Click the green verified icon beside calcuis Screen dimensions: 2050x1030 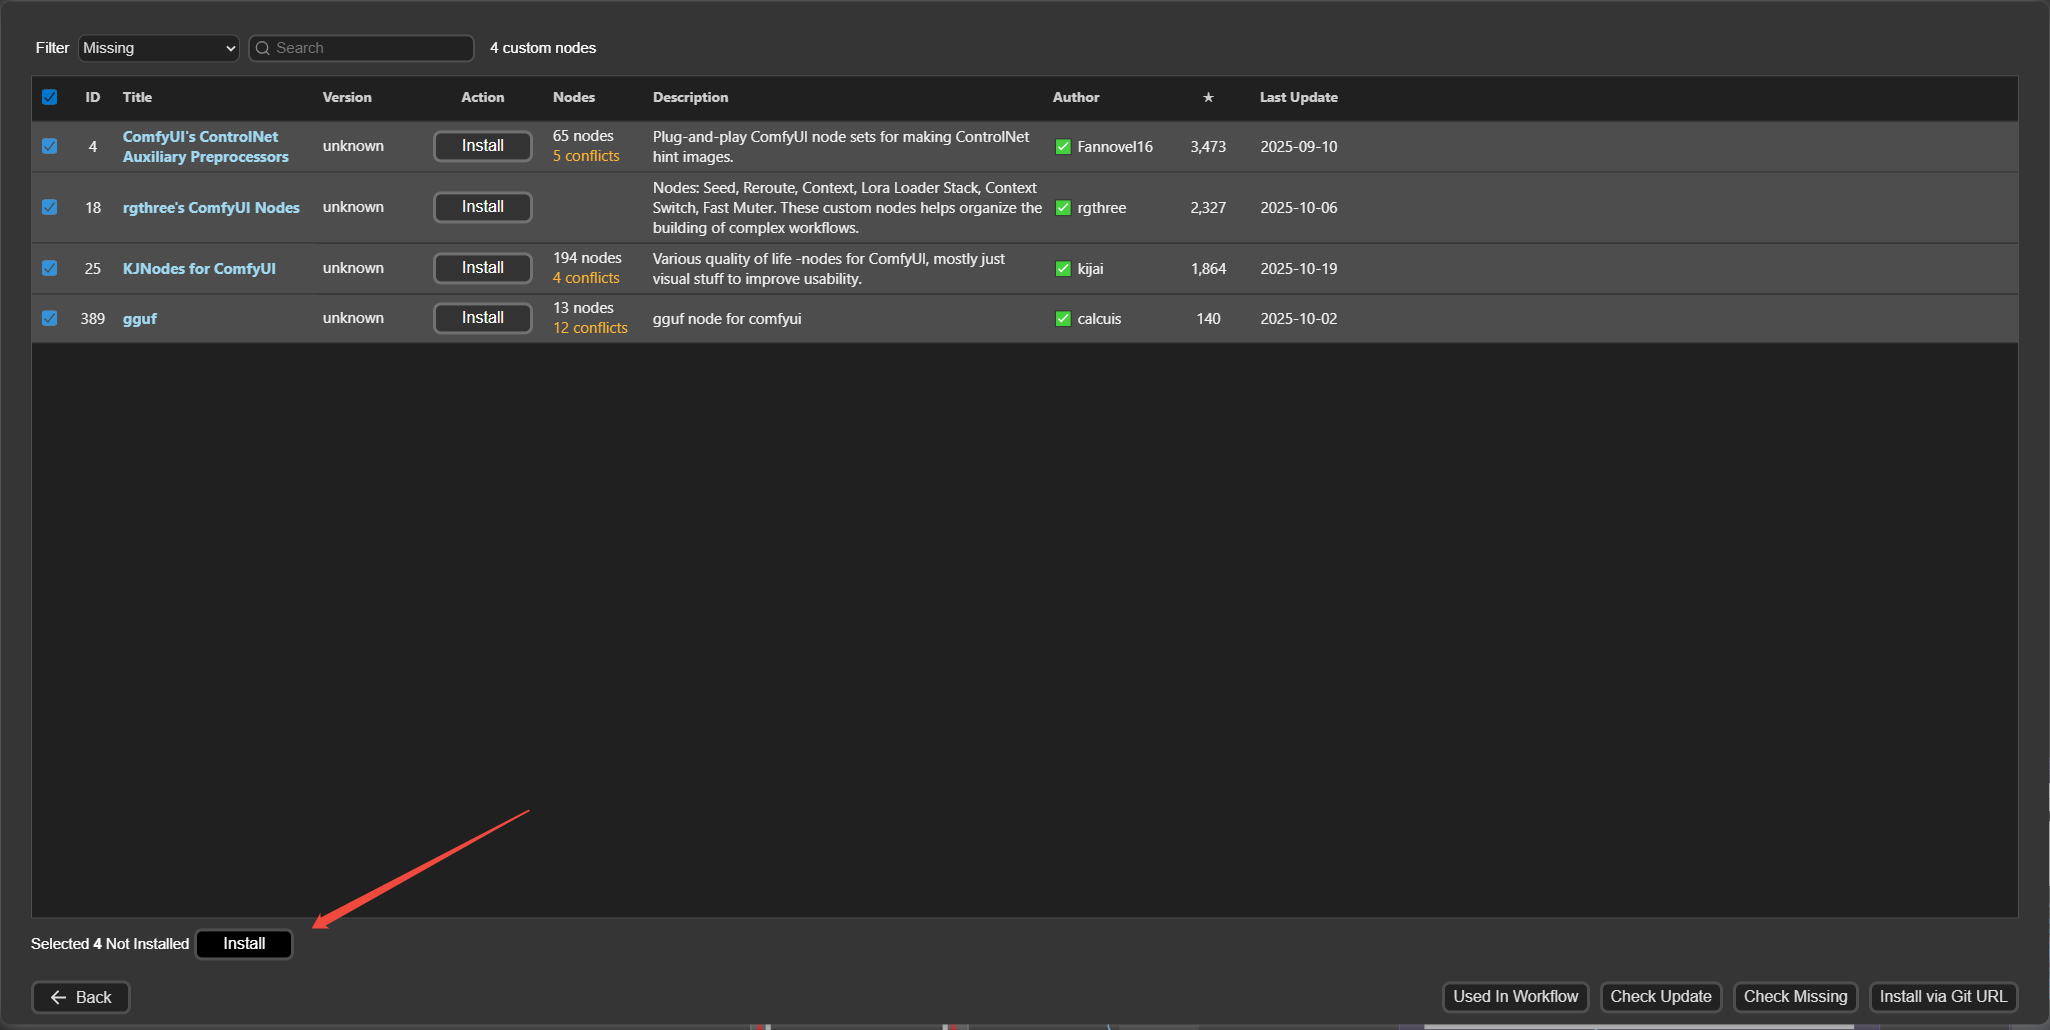[x=1063, y=319]
